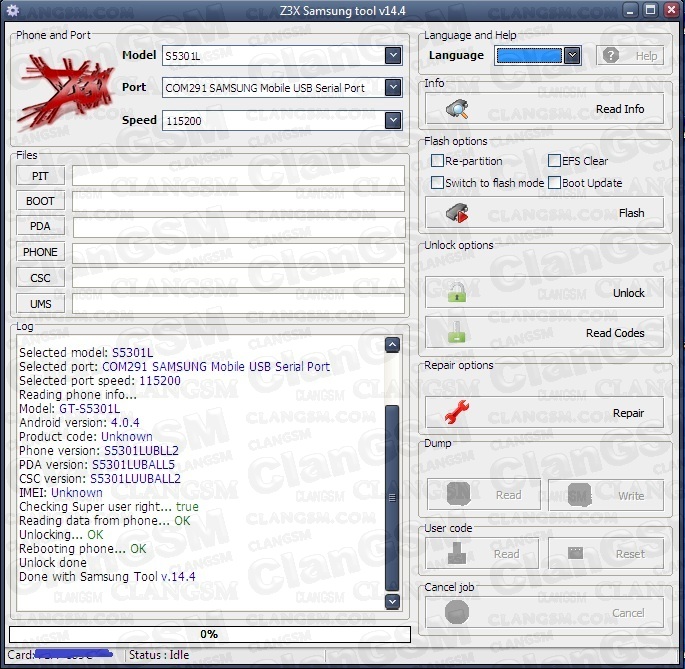Click the User code Reset icon
Screen dimensions: 685x669
[x=575, y=553]
